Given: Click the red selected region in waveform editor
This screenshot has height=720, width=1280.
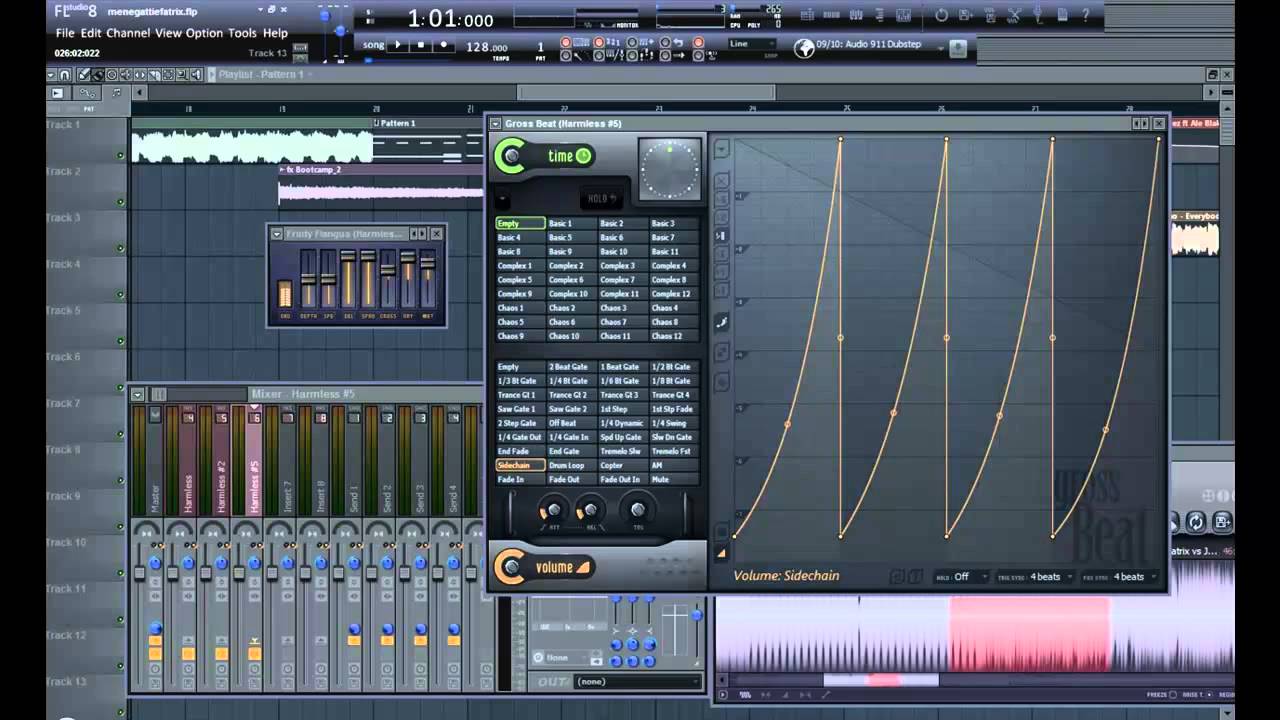Looking at the screenshot, I should (1029, 634).
